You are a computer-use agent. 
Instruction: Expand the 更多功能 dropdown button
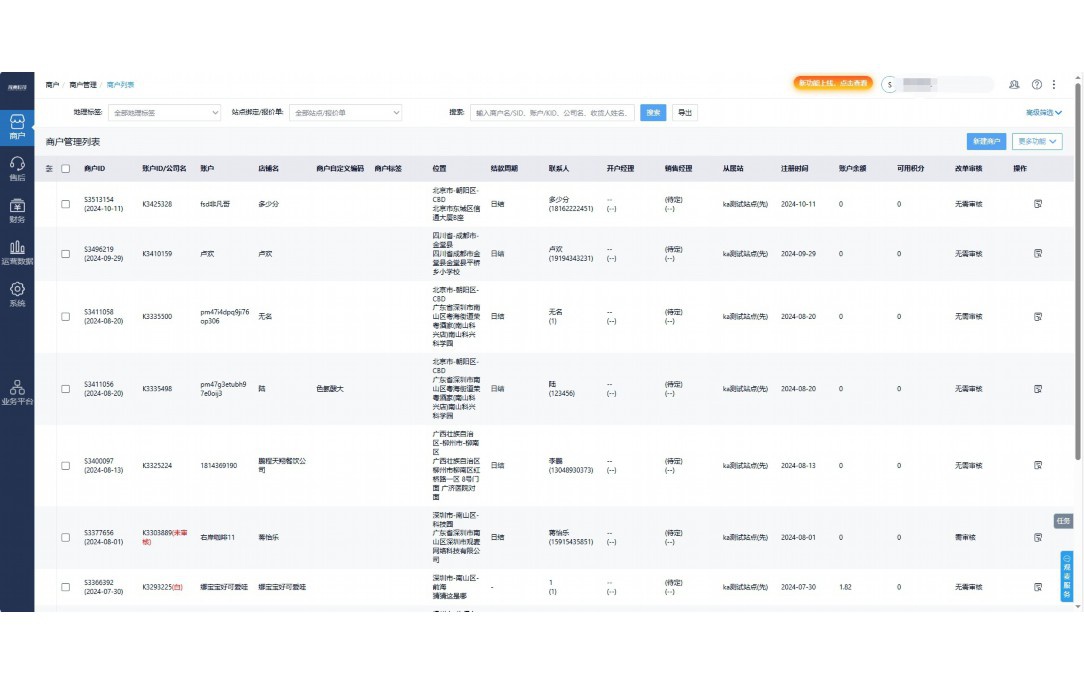1037,142
